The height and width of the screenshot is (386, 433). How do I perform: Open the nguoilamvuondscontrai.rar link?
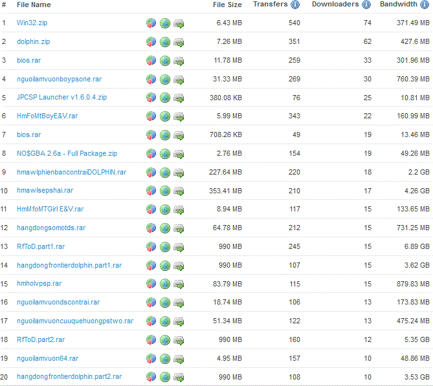click(58, 302)
